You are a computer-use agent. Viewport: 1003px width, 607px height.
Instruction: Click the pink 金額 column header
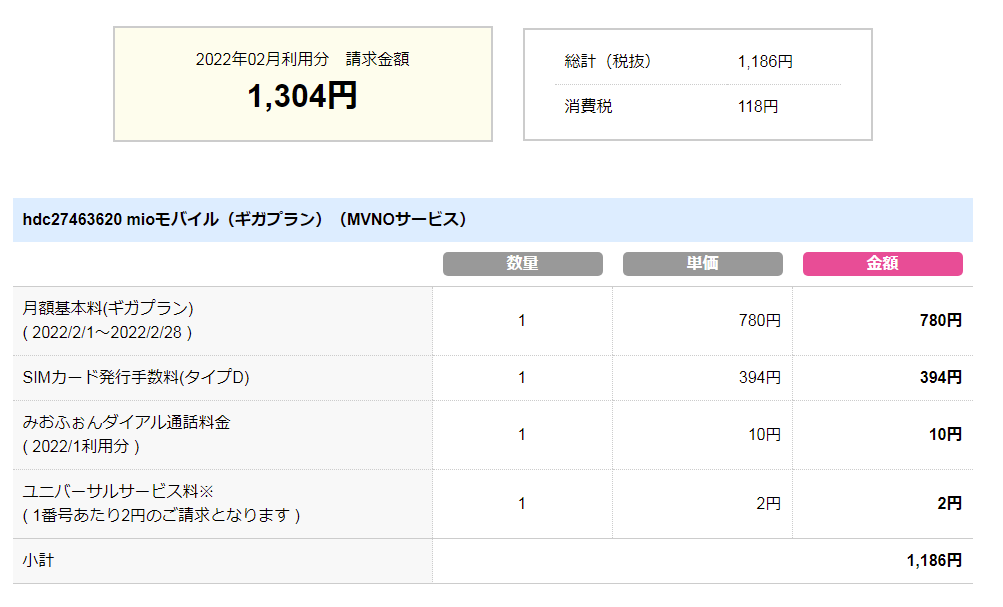point(883,264)
